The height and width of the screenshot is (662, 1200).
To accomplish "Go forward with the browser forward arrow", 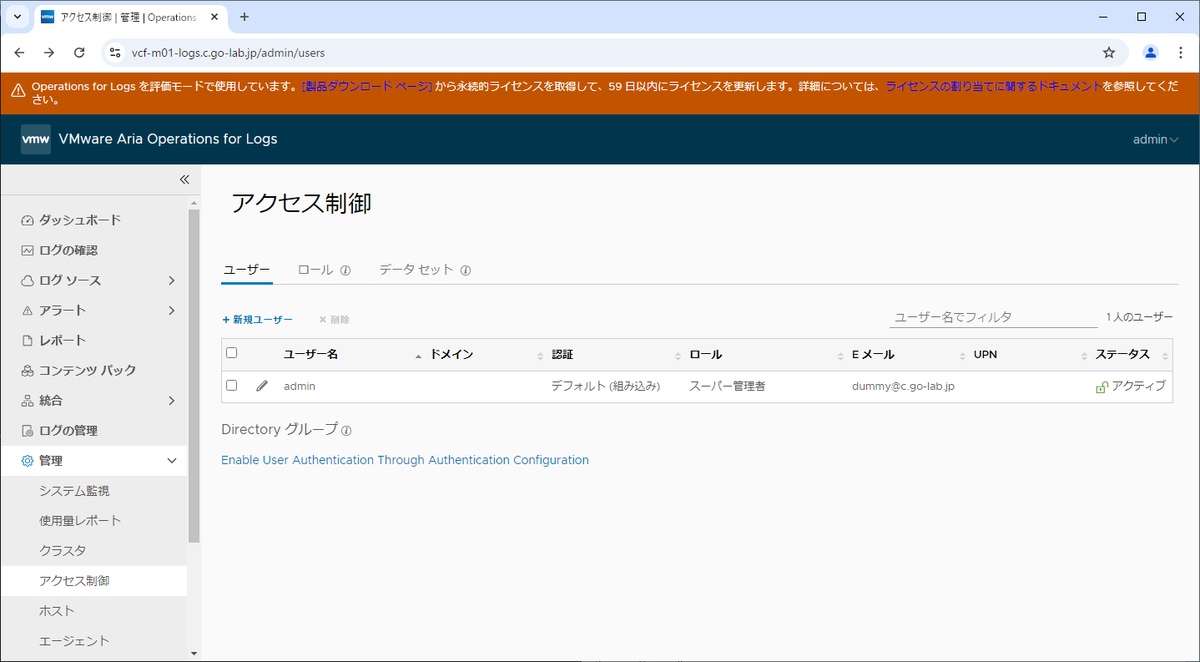I will [49, 52].
